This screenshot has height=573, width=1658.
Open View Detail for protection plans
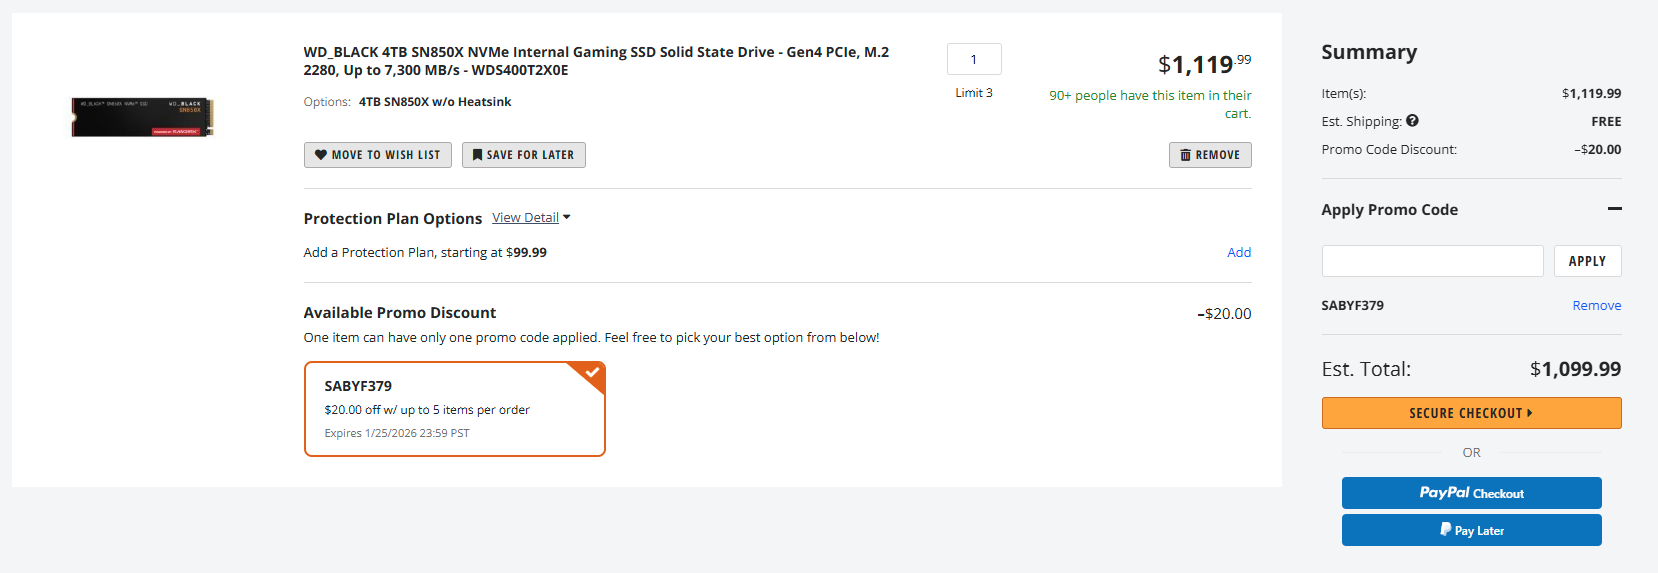(x=525, y=218)
